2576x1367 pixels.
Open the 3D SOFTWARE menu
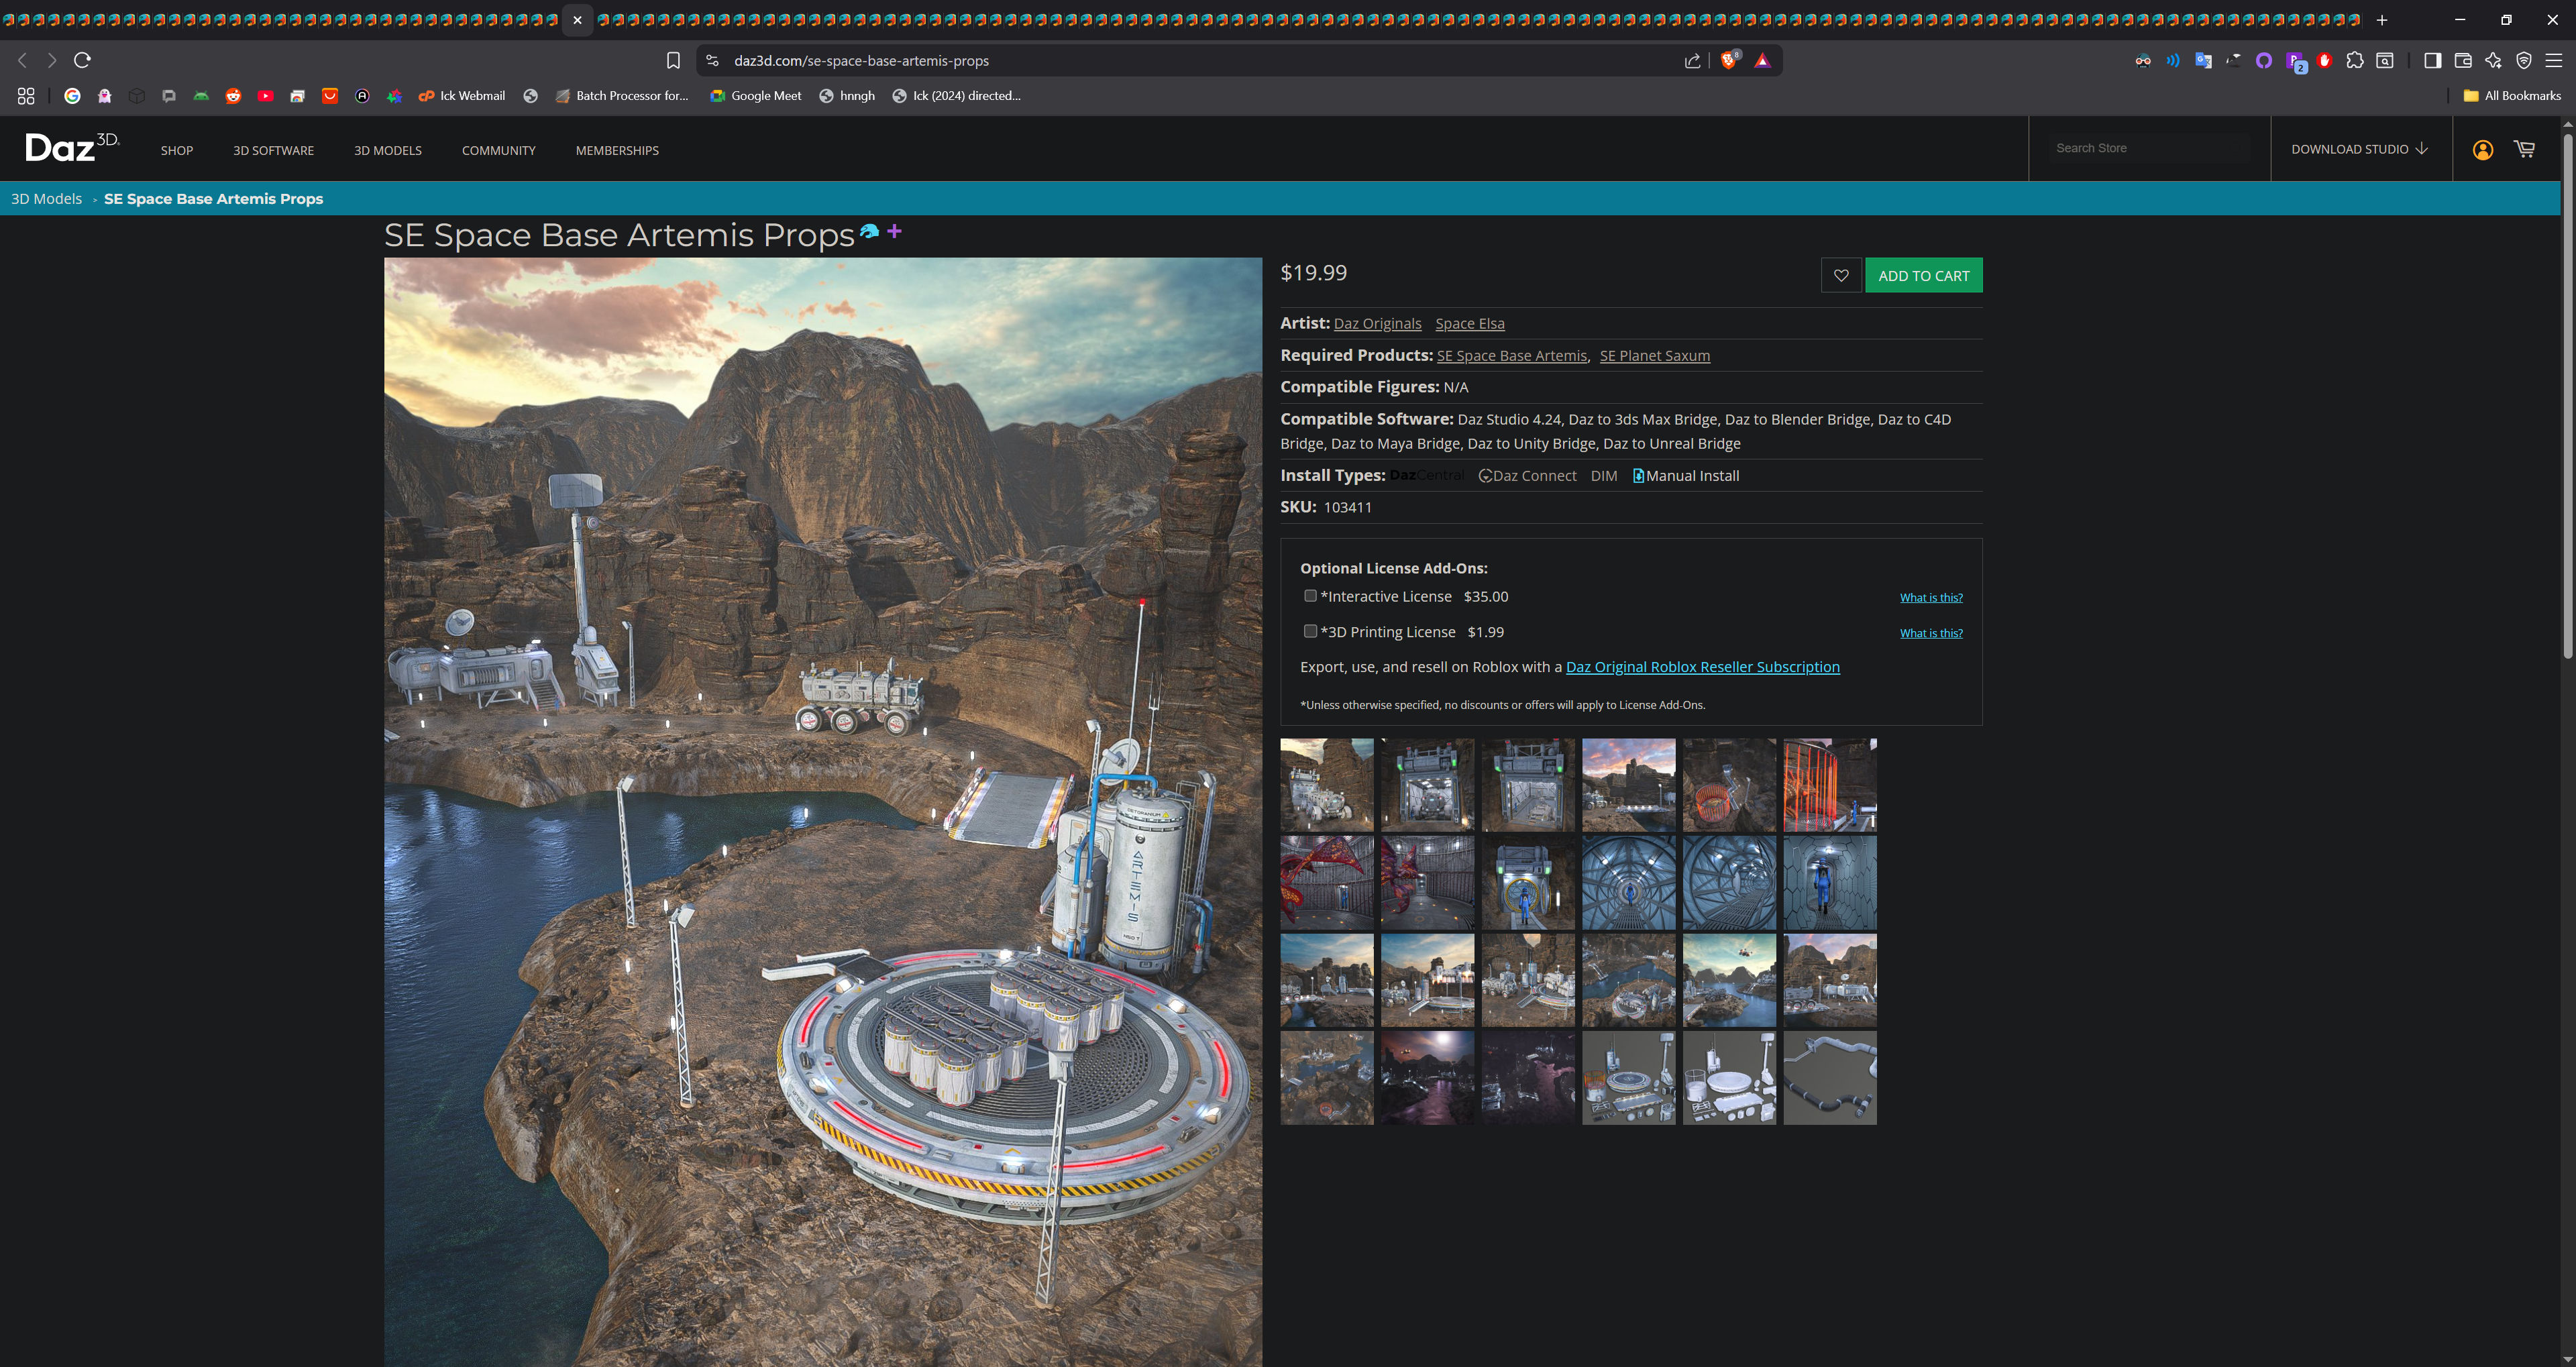pyautogui.click(x=273, y=151)
